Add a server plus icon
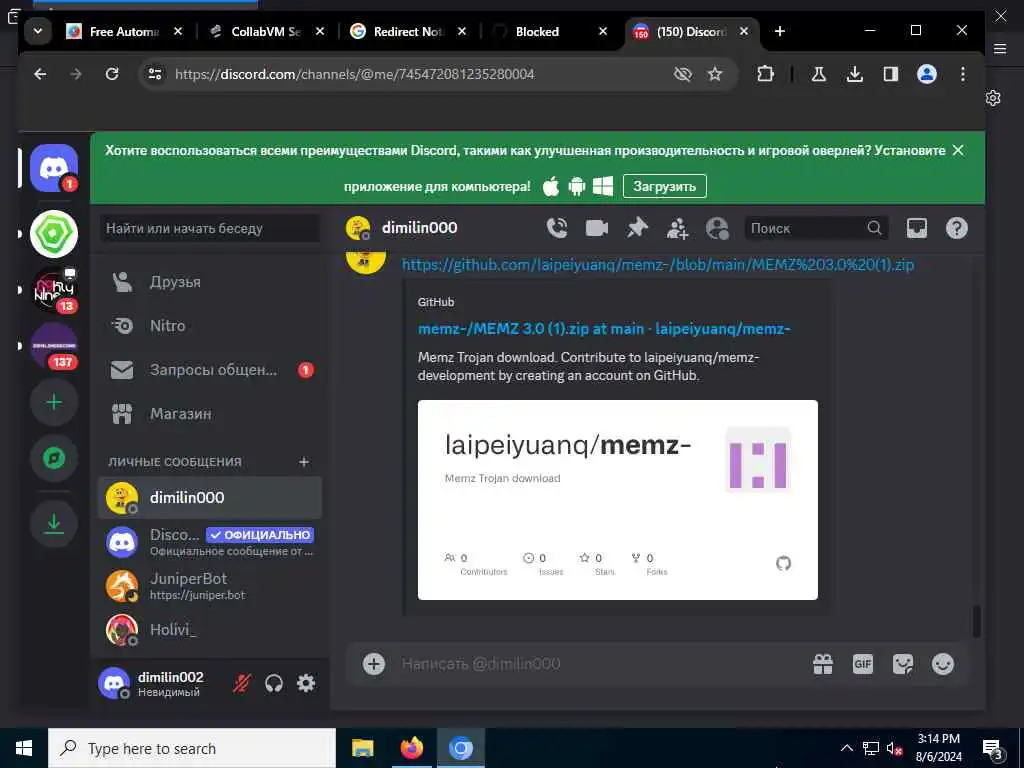The image size is (1024, 768). coord(54,402)
